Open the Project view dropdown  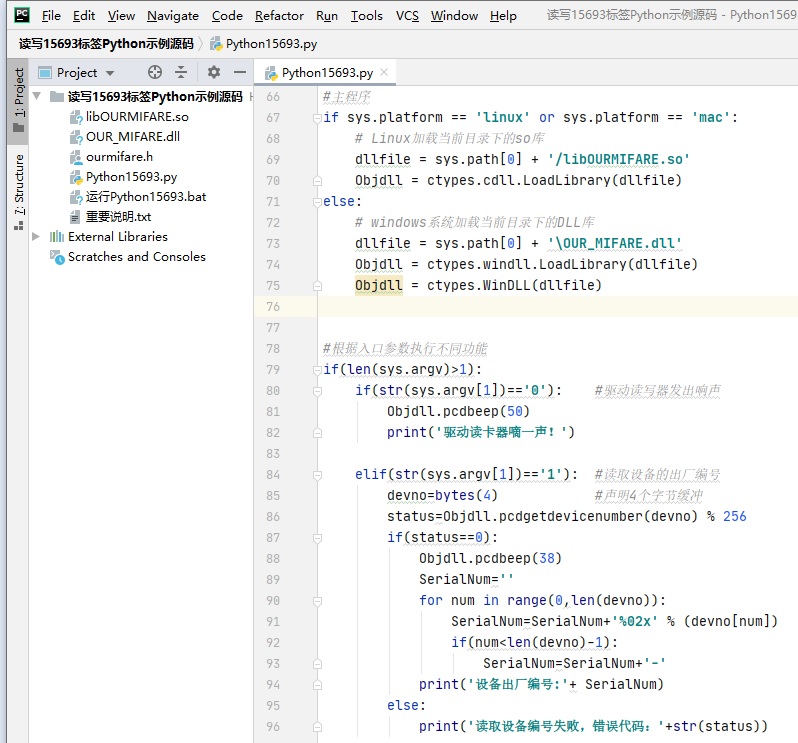tap(110, 73)
